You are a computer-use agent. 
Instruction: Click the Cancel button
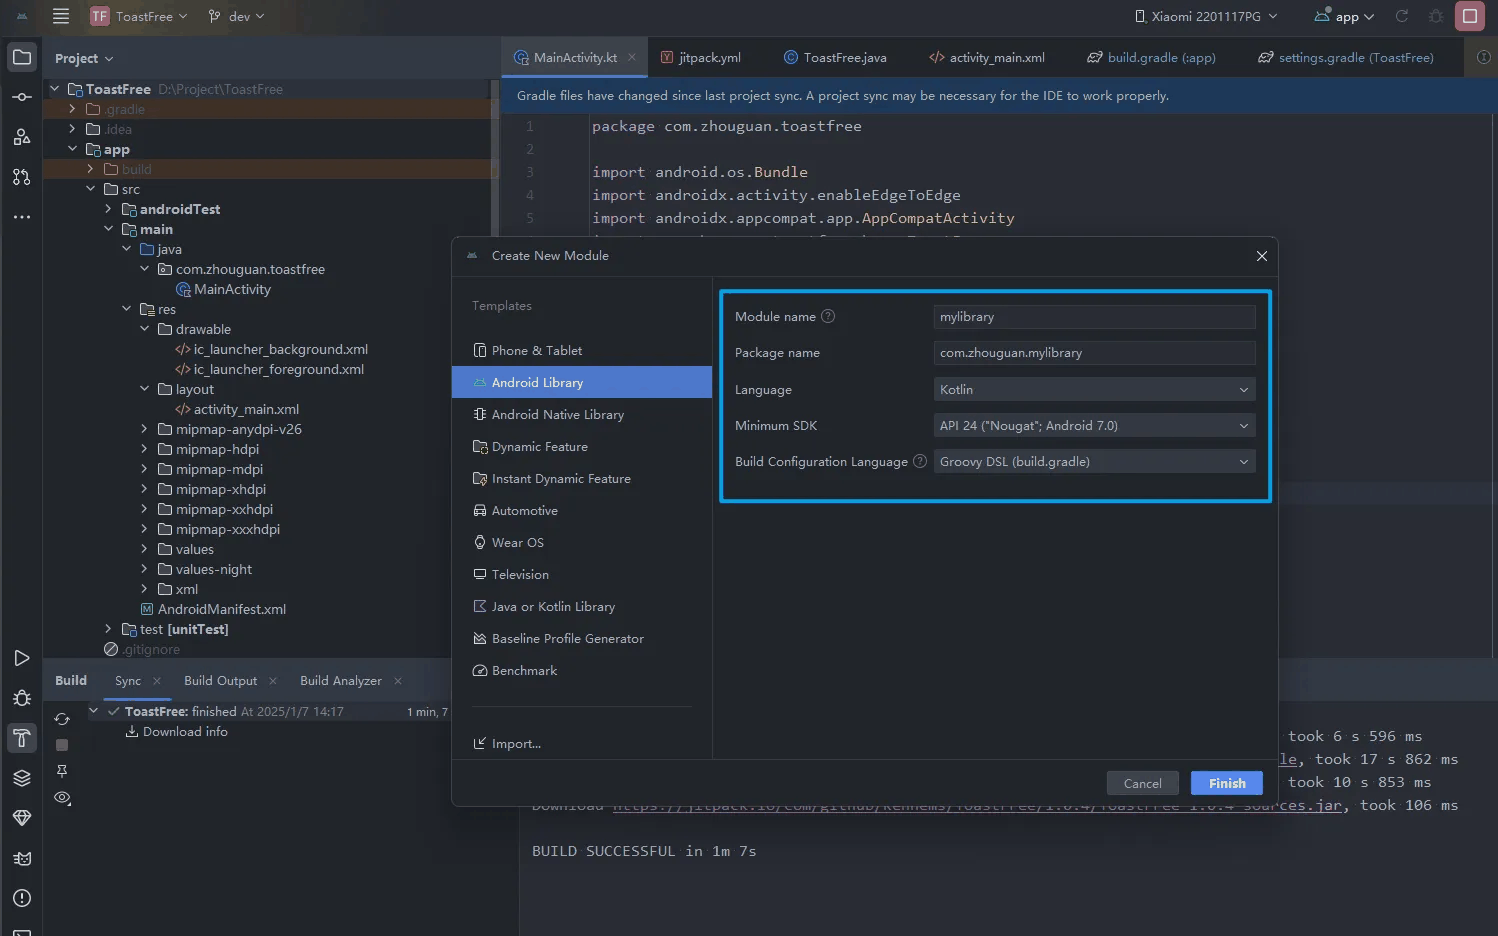(x=1143, y=783)
